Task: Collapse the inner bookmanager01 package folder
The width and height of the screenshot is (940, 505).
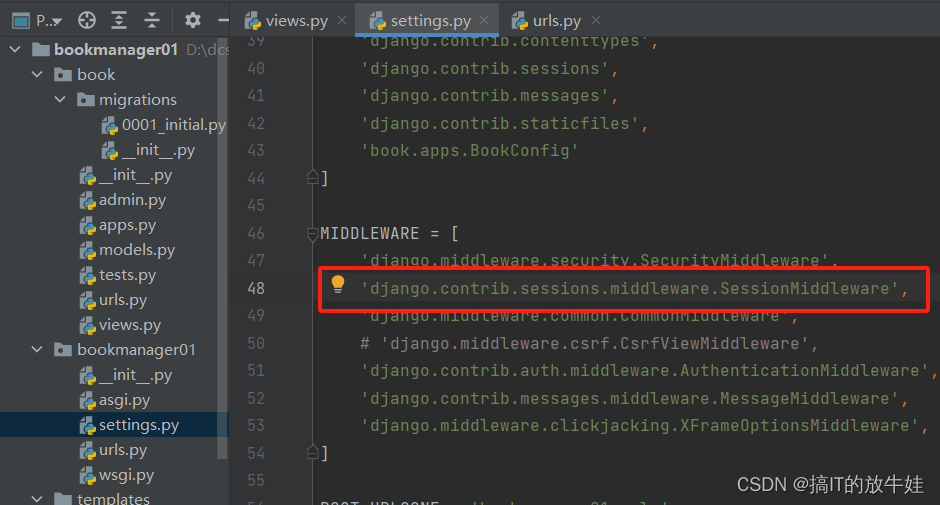Action: click(37, 349)
